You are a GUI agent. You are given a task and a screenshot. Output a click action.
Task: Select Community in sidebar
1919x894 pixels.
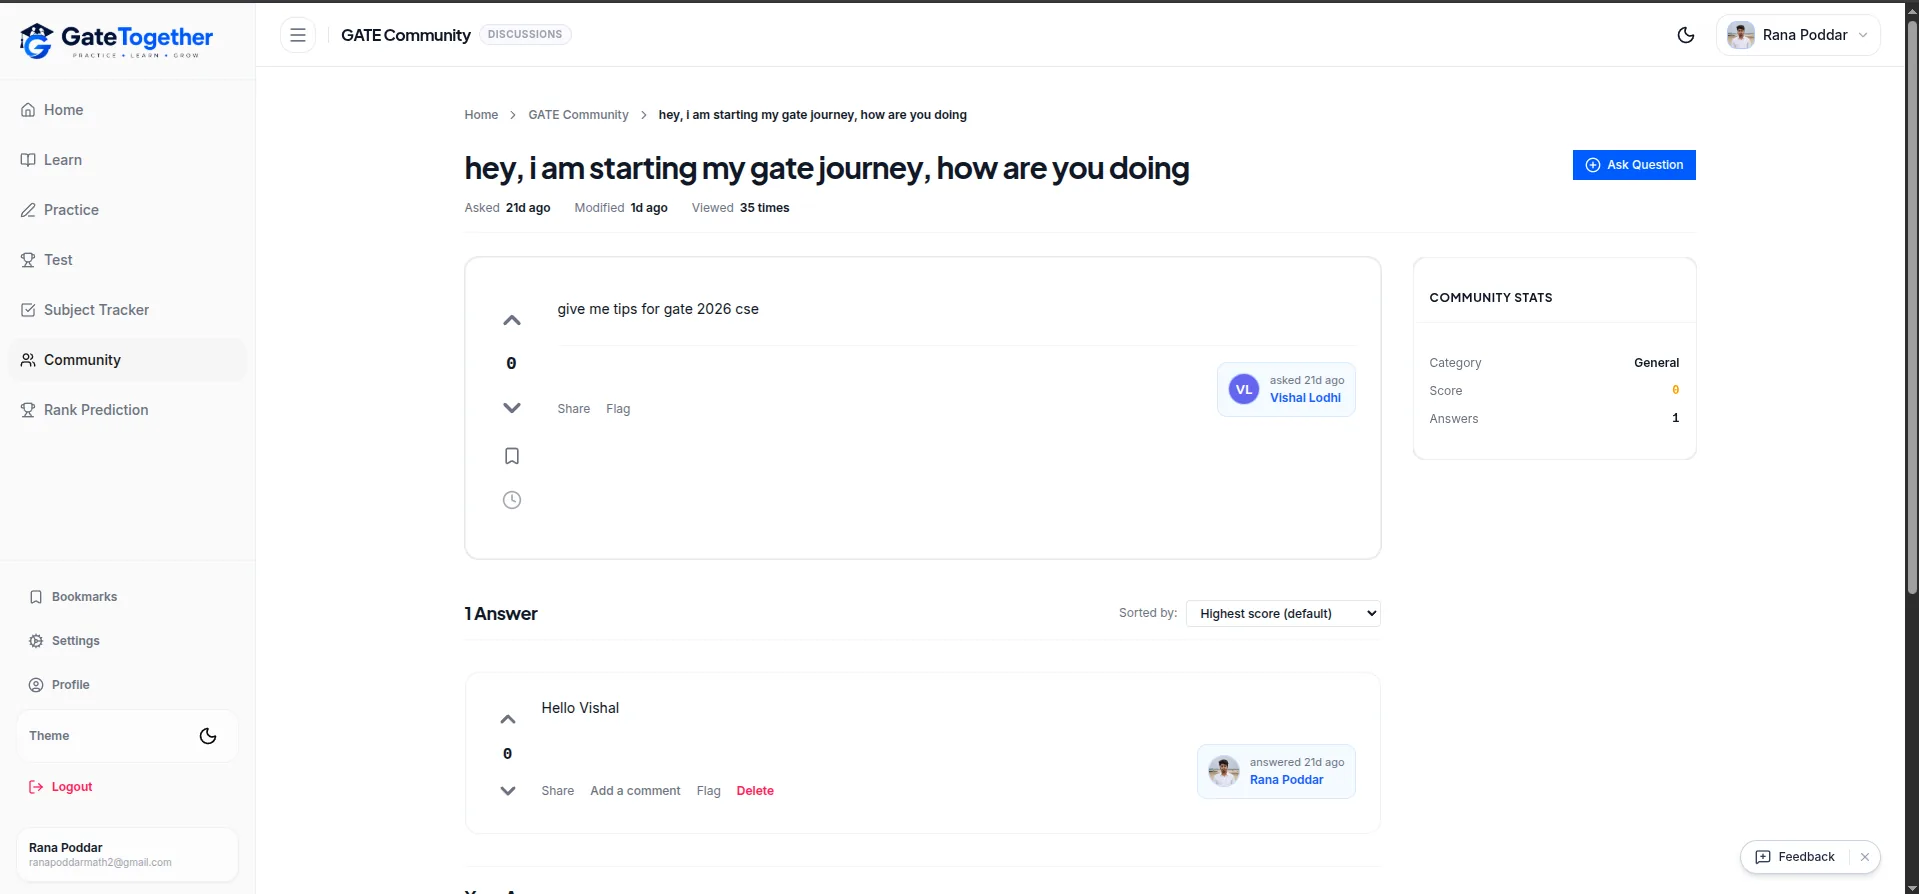click(127, 360)
